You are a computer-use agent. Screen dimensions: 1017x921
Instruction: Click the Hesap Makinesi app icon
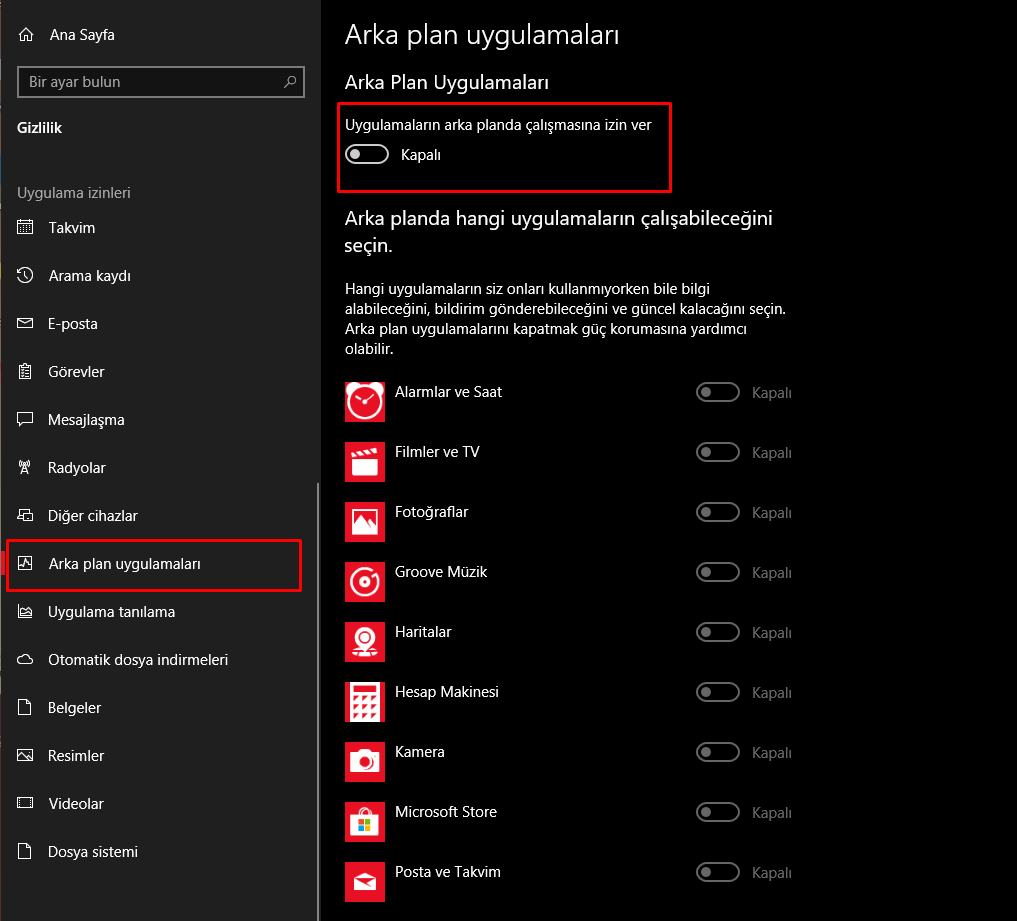[x=365, y=702]
